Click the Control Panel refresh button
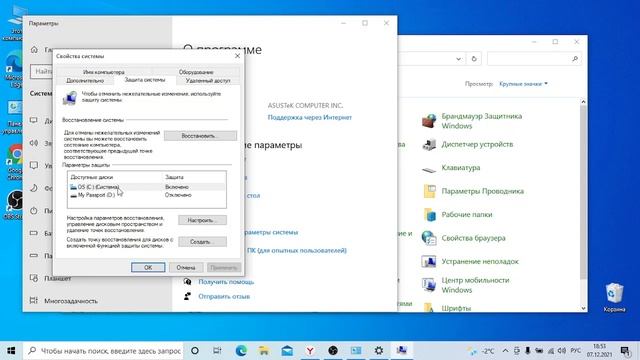640x360 pixels. coord(474,59)
